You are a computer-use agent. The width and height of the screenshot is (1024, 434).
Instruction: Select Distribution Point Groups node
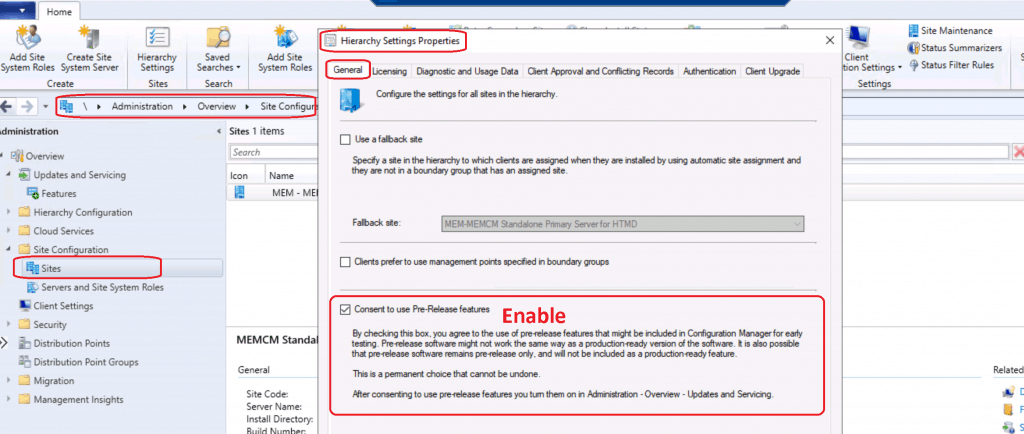(x=78, y=362)
